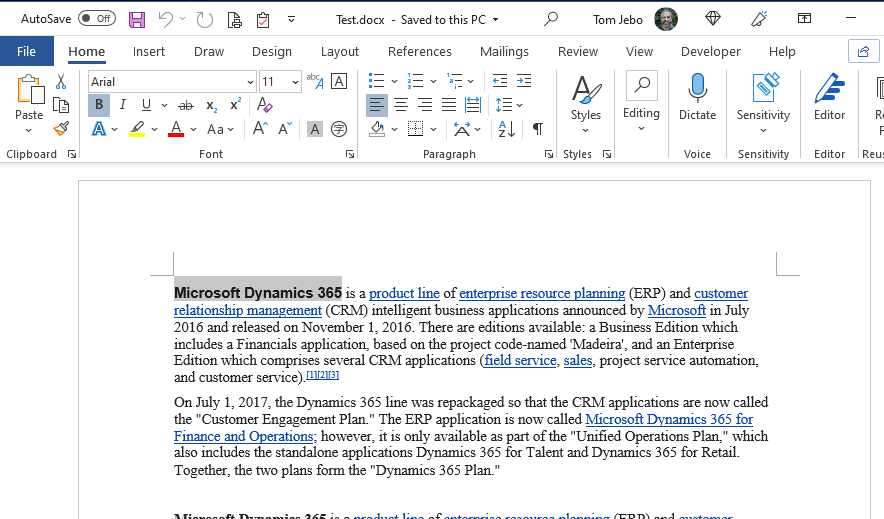Open Print Preview quick access icon
Image resolution: width=884 pixels, height=519 pixels.
[x=235, y=20]
